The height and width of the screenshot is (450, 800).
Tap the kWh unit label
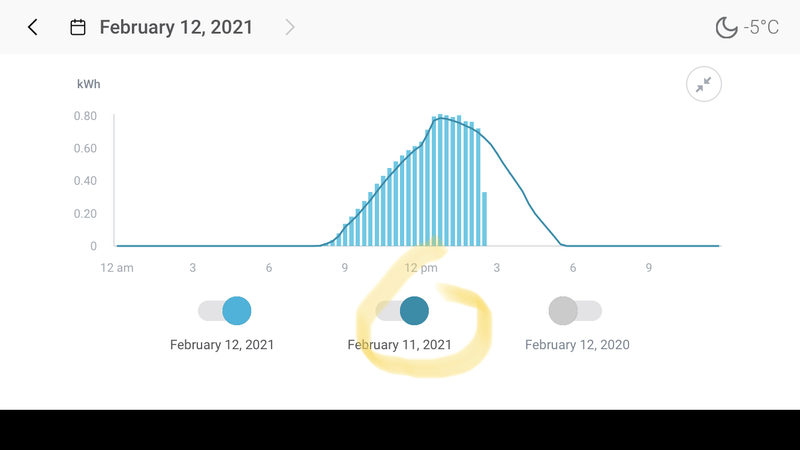point(88,84)
